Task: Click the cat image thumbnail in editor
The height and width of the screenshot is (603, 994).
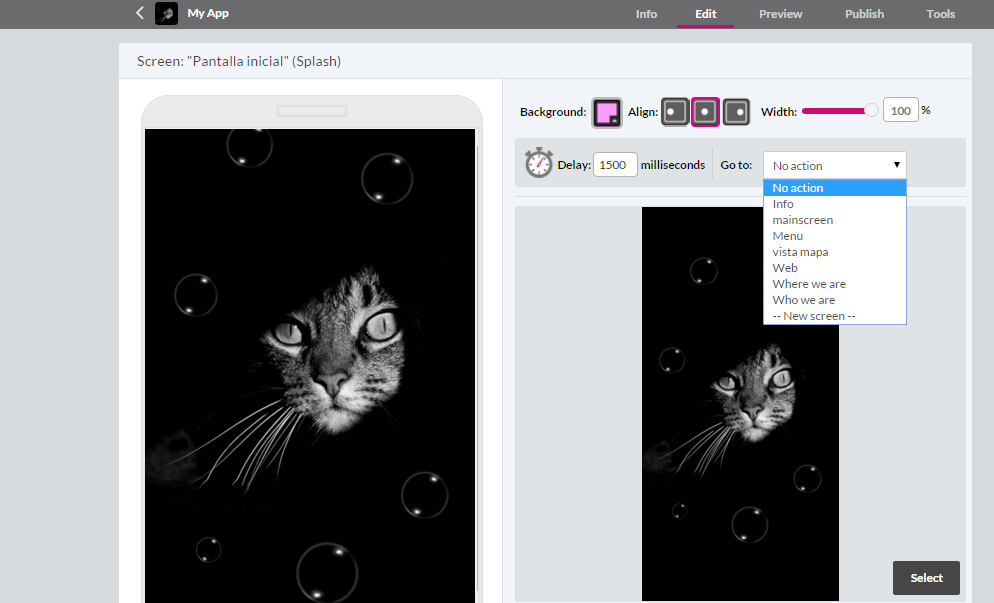Action: pyautogui.click(x=740, y=403)
